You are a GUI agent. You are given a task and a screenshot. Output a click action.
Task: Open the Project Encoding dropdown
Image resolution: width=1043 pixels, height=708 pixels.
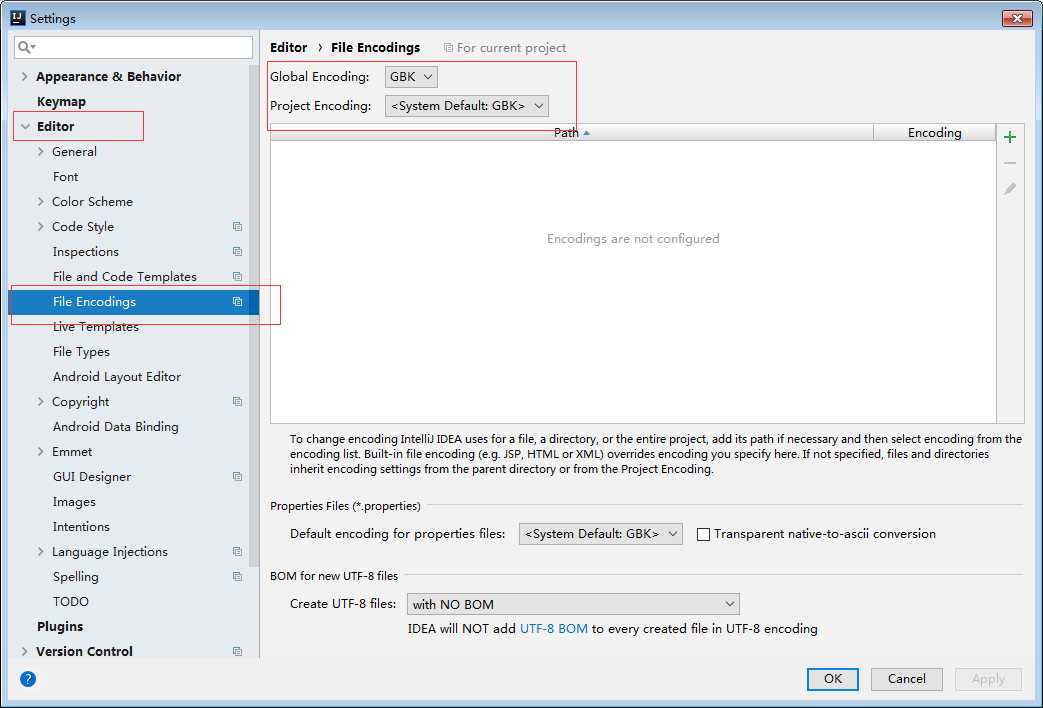(x=467, y=106)
